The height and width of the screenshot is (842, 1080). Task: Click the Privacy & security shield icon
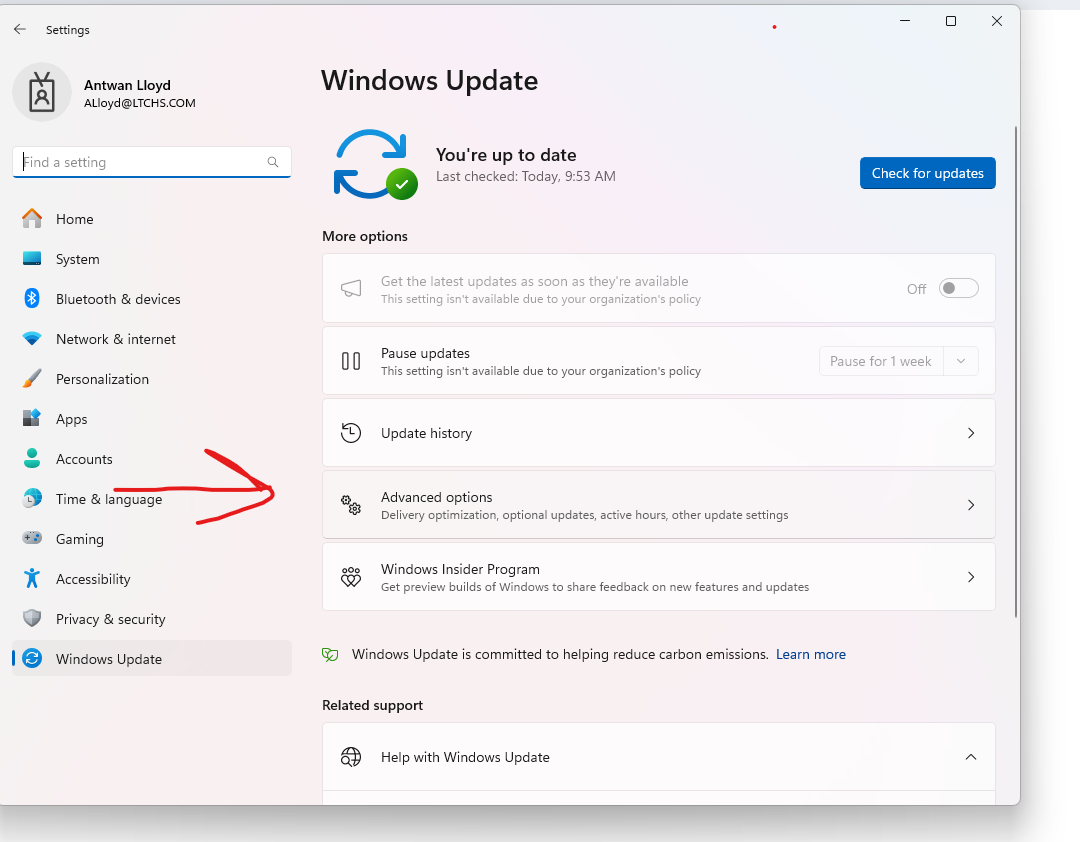[x=32, y=618]
